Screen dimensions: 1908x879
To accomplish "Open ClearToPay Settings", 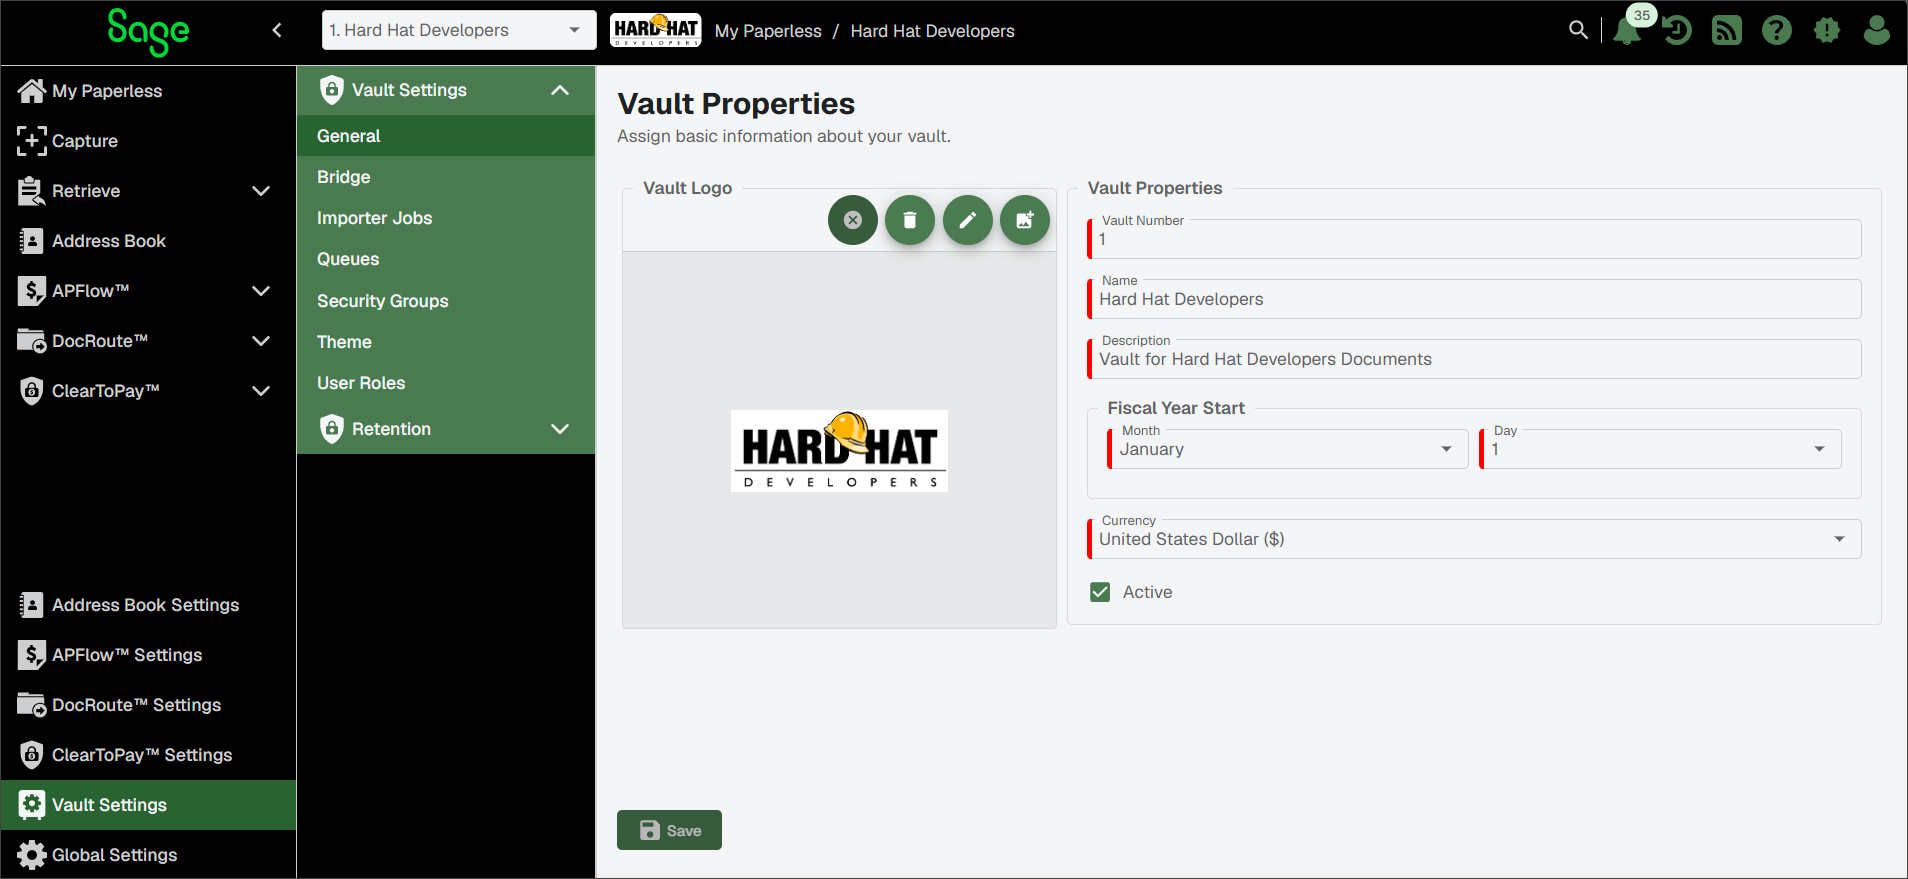I will [x=148, y=755].
